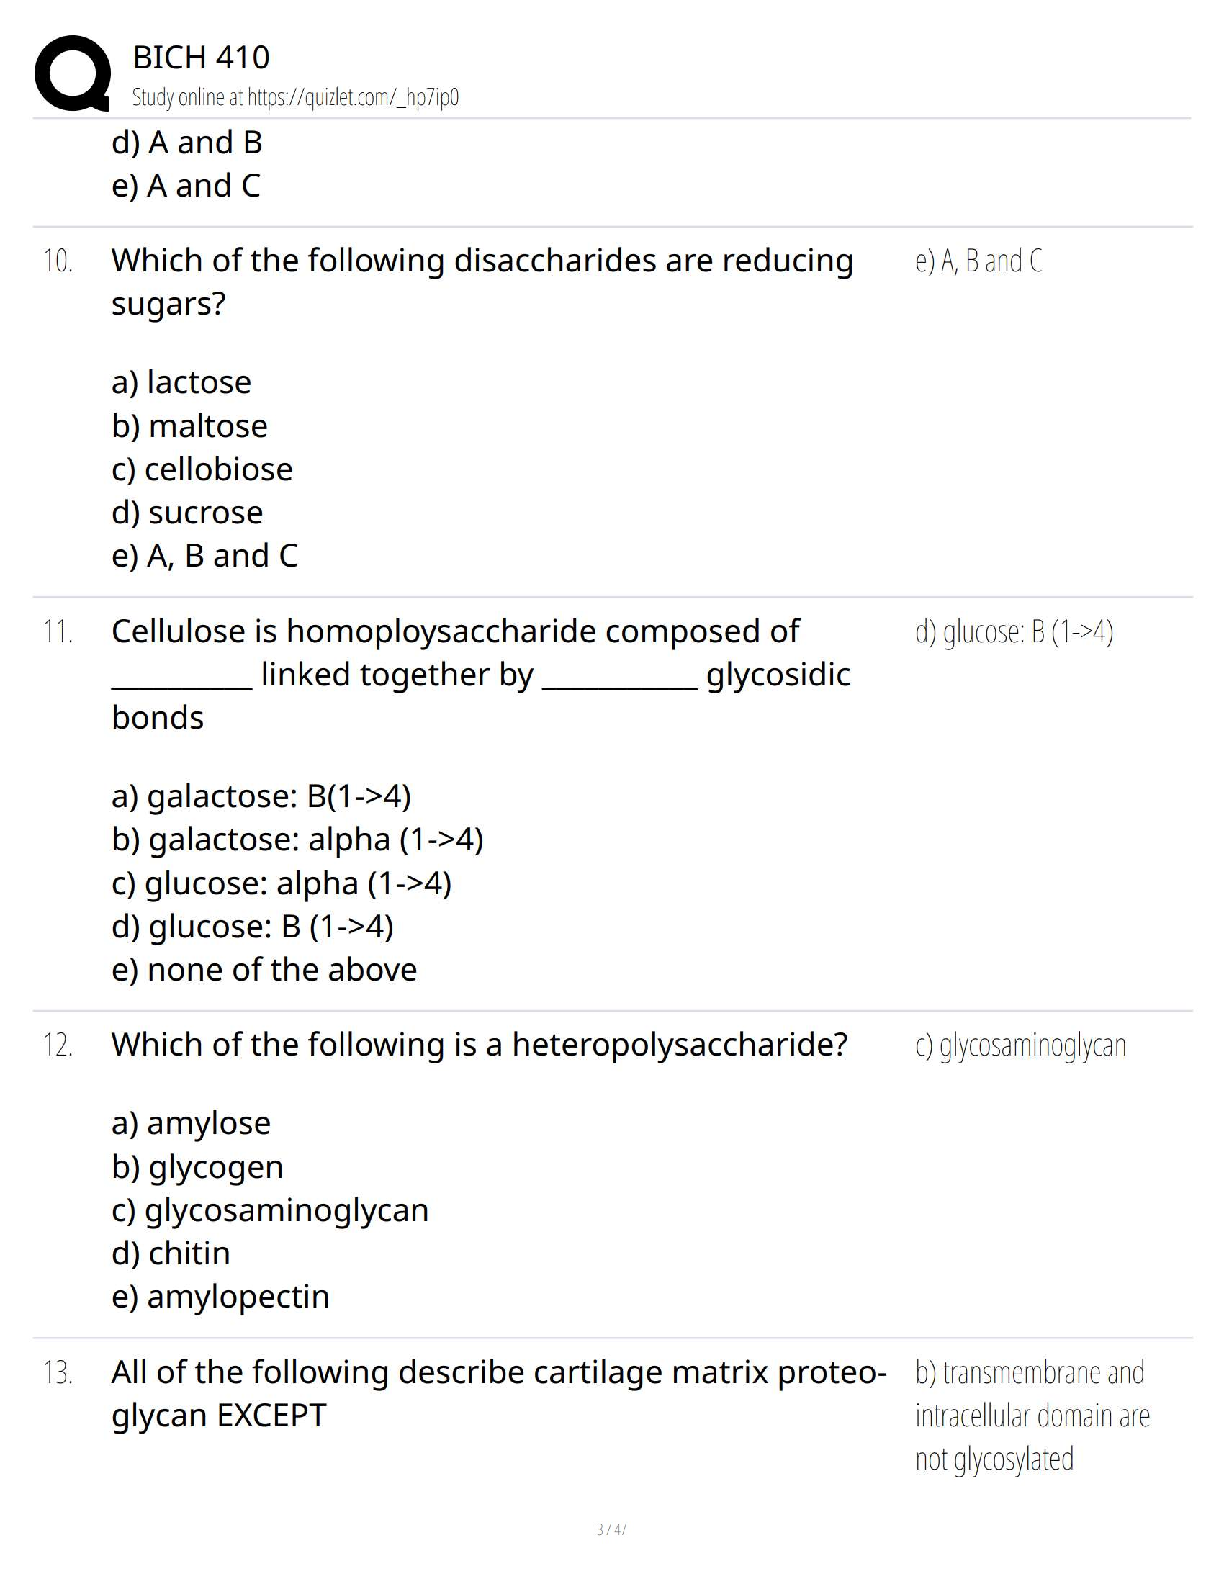Select option a) lactose

182,382
